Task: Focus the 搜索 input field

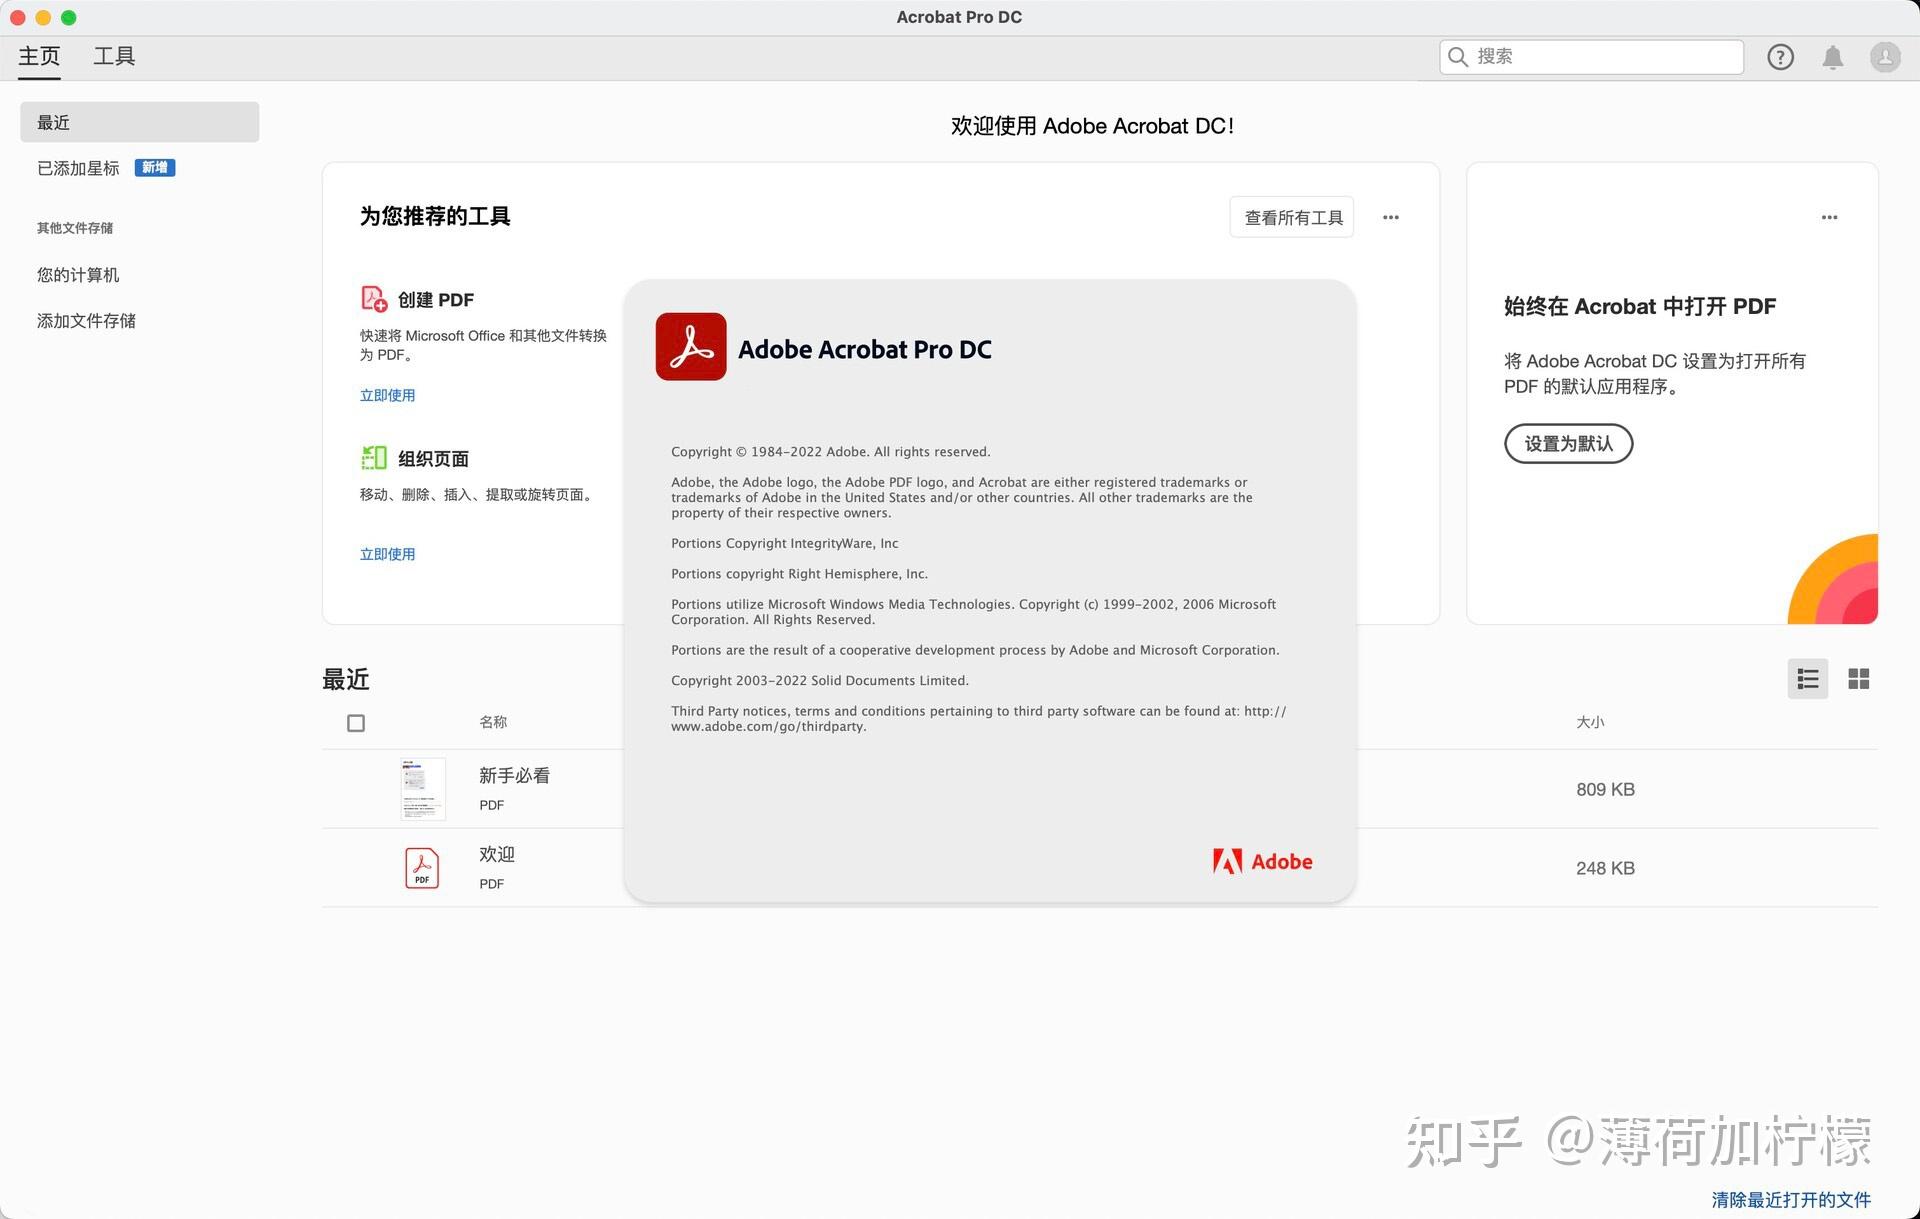Action: coord(1592,57)
